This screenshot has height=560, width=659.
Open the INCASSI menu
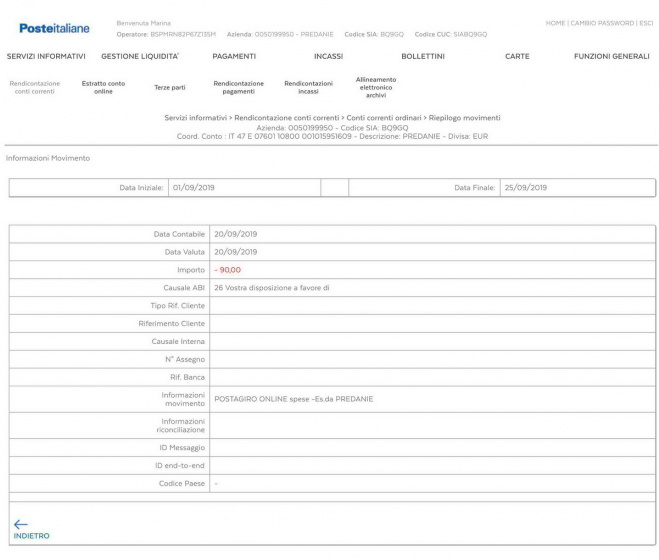(x=329, y=56)
